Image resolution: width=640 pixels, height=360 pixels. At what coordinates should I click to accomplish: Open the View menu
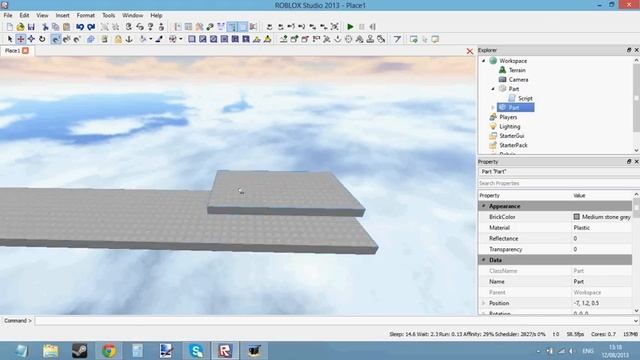(x=42, y=16)
